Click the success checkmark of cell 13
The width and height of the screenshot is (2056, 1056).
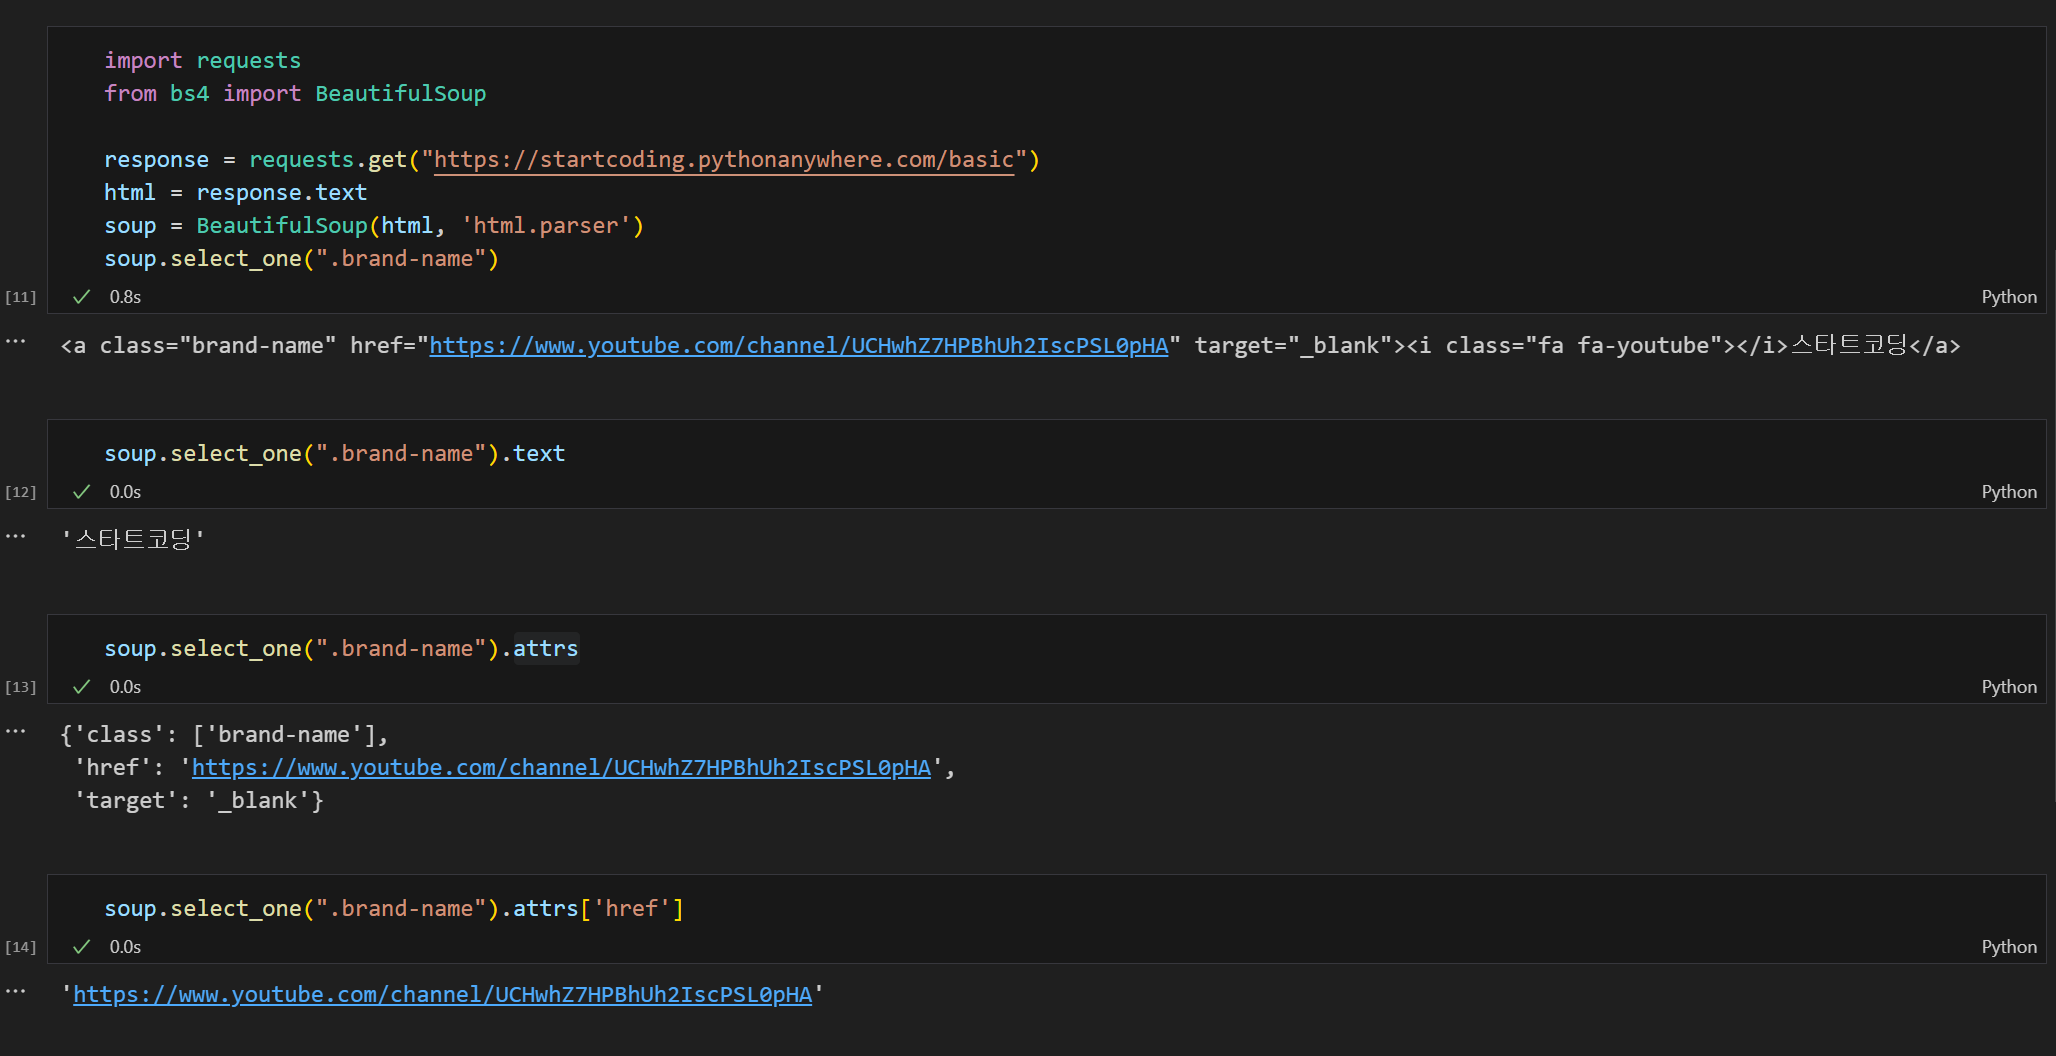click(x=82, y=687)
